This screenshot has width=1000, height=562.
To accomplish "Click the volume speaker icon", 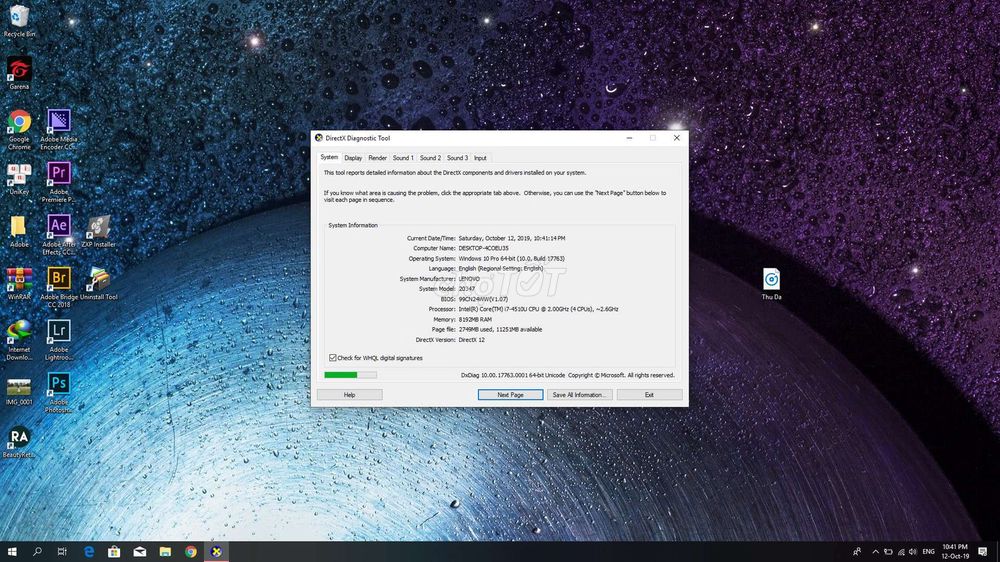I will coord(913,552).
